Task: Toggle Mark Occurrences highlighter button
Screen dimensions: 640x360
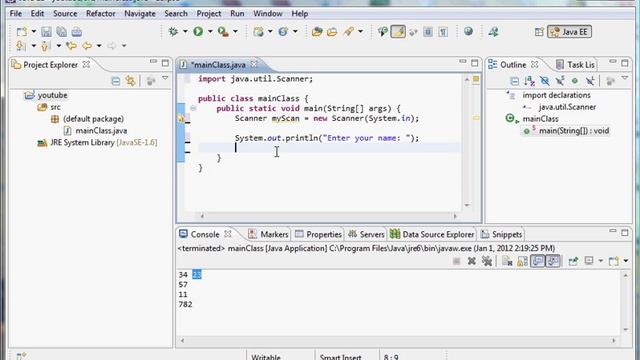Action: tap(398, 31)
